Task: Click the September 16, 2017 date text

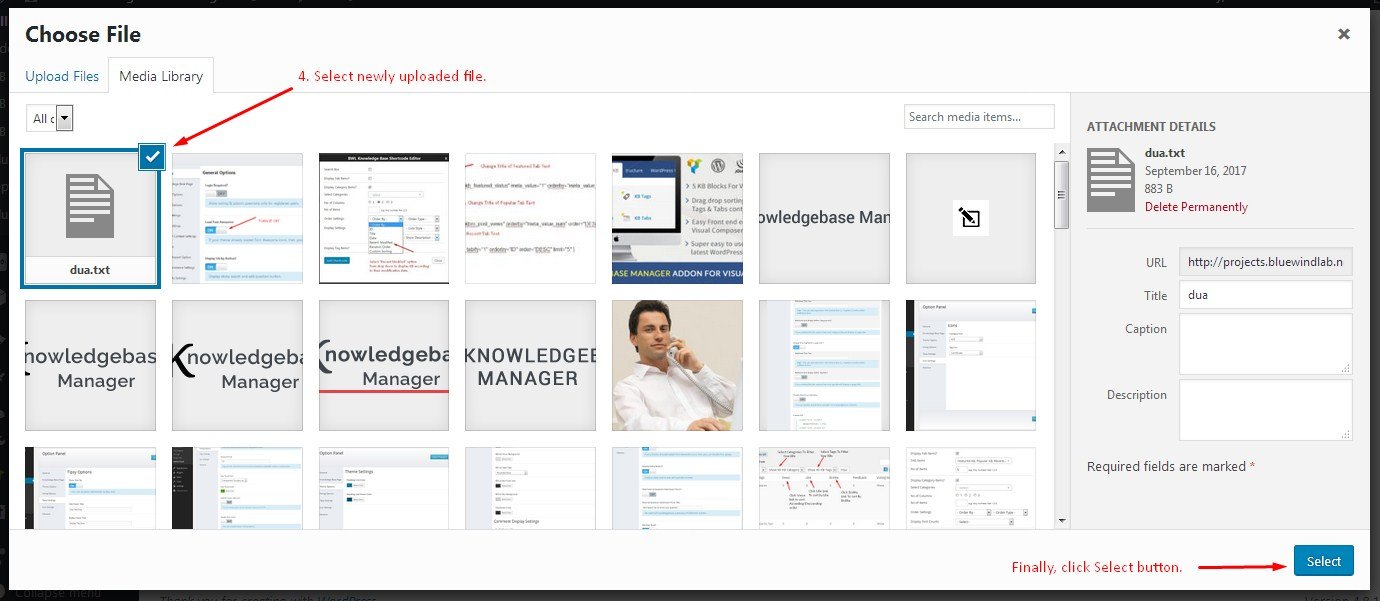Action: click(1196, 171)
